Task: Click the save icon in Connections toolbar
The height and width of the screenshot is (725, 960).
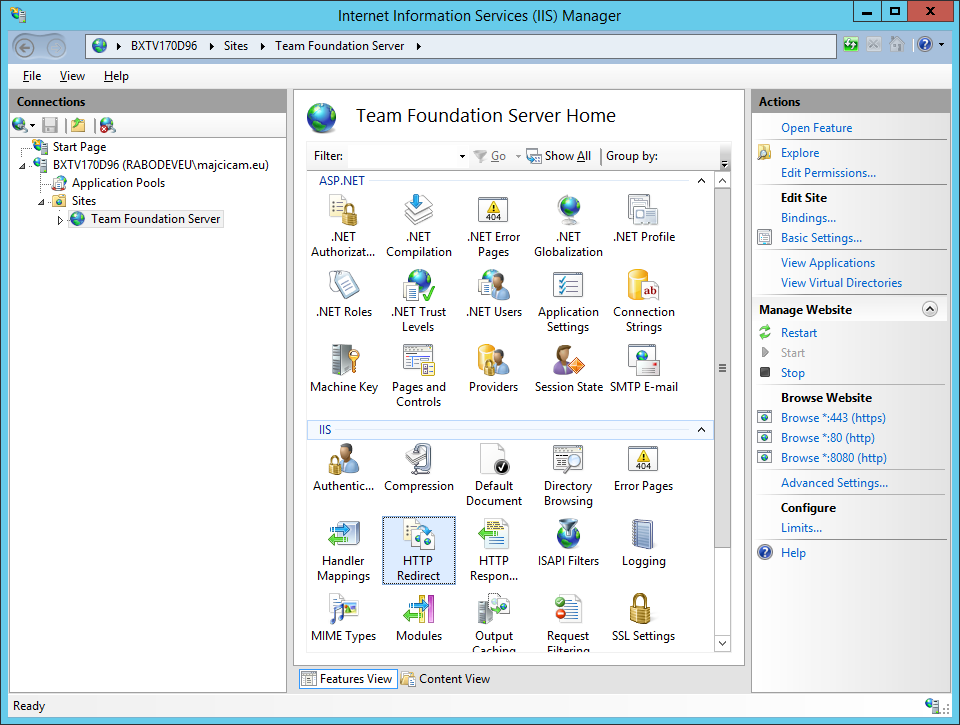Action: pos(50,125)
